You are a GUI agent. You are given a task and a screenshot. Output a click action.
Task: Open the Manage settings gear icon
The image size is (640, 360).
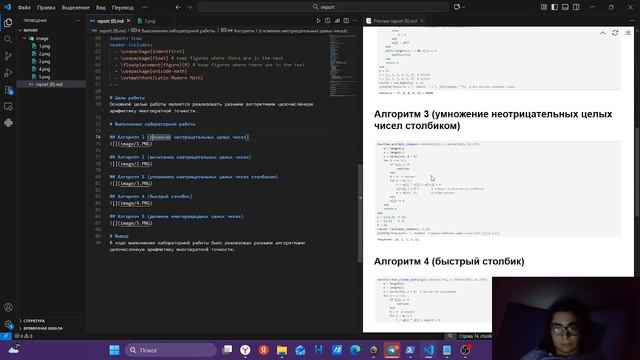click(8, 324)
